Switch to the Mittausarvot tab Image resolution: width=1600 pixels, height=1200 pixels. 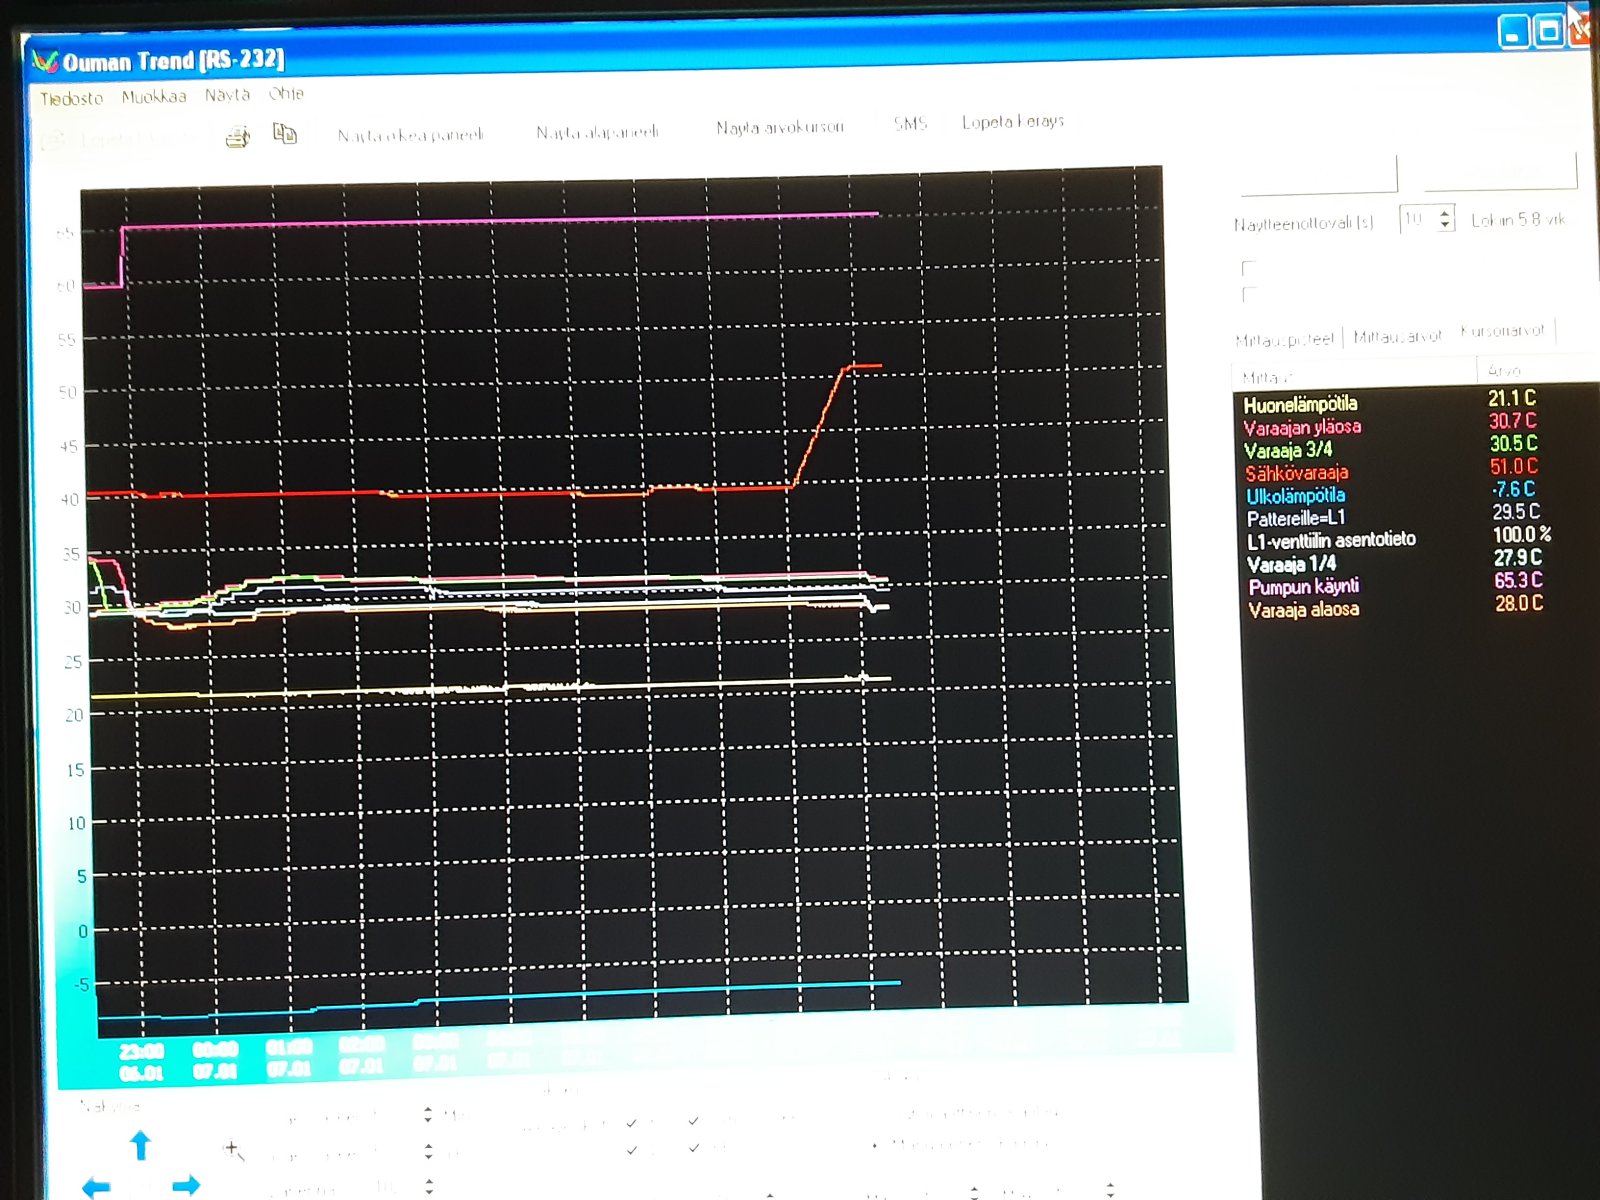[x=1397, y=337]
